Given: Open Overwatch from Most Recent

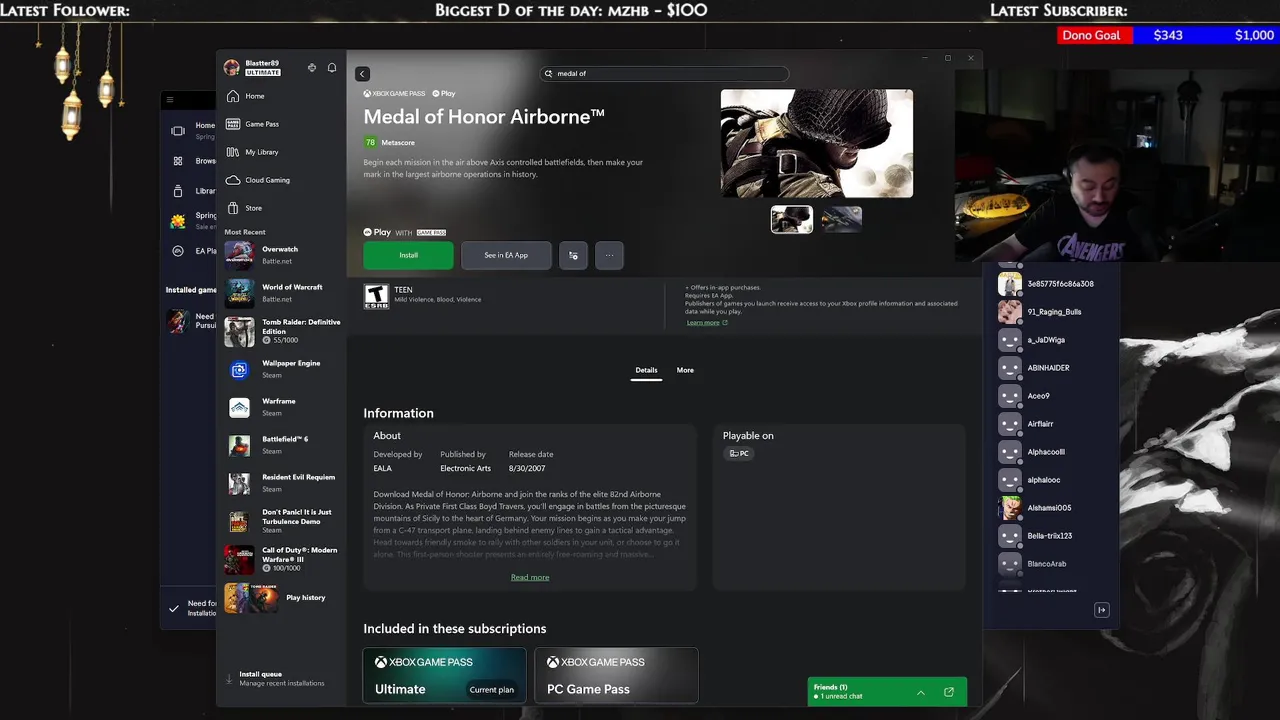Looking at the screenshot, I should point(282,255).
